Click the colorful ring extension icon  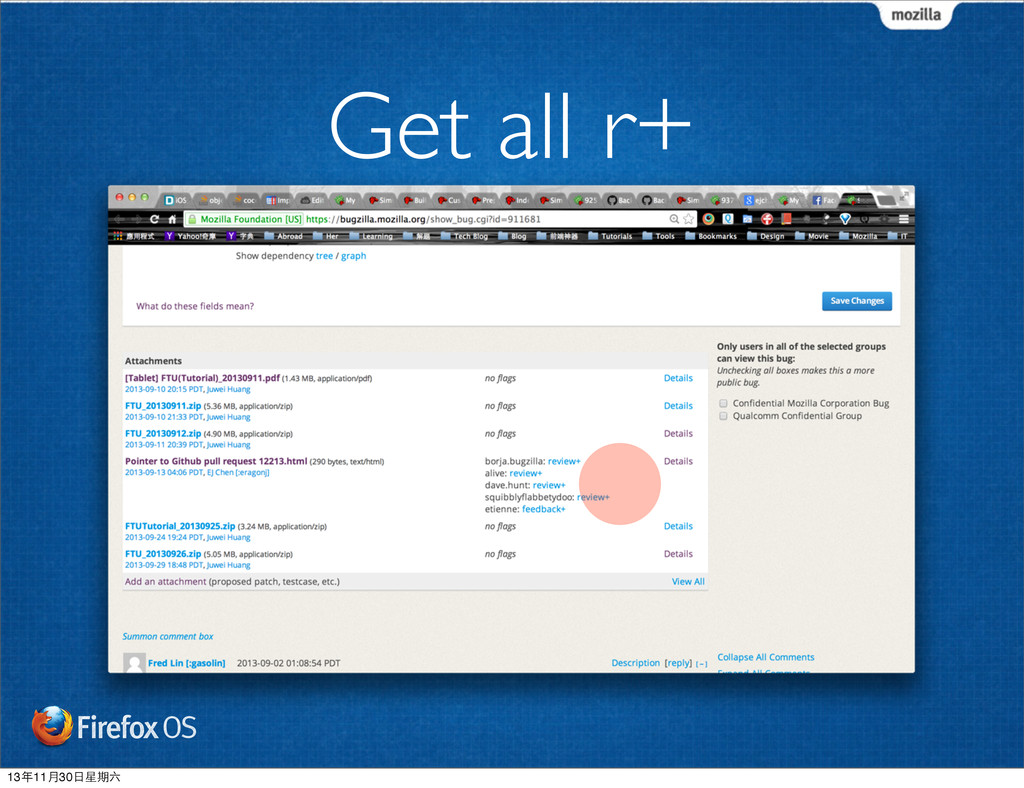709,219
